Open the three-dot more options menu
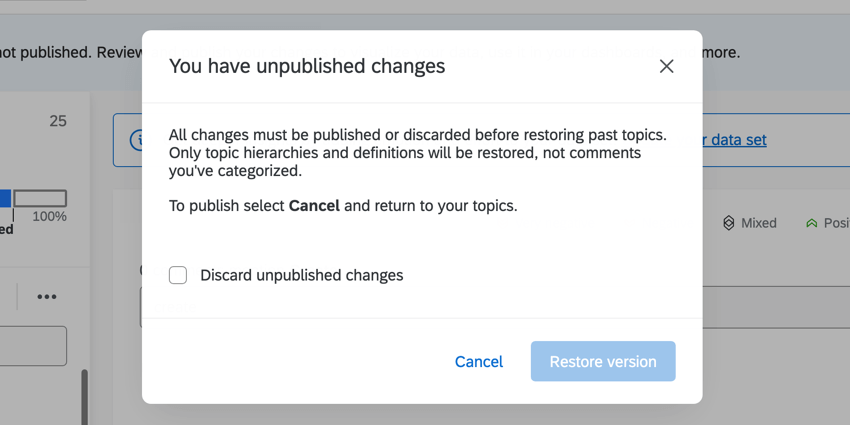The image size is (850, 425). [x=47, y=297]
